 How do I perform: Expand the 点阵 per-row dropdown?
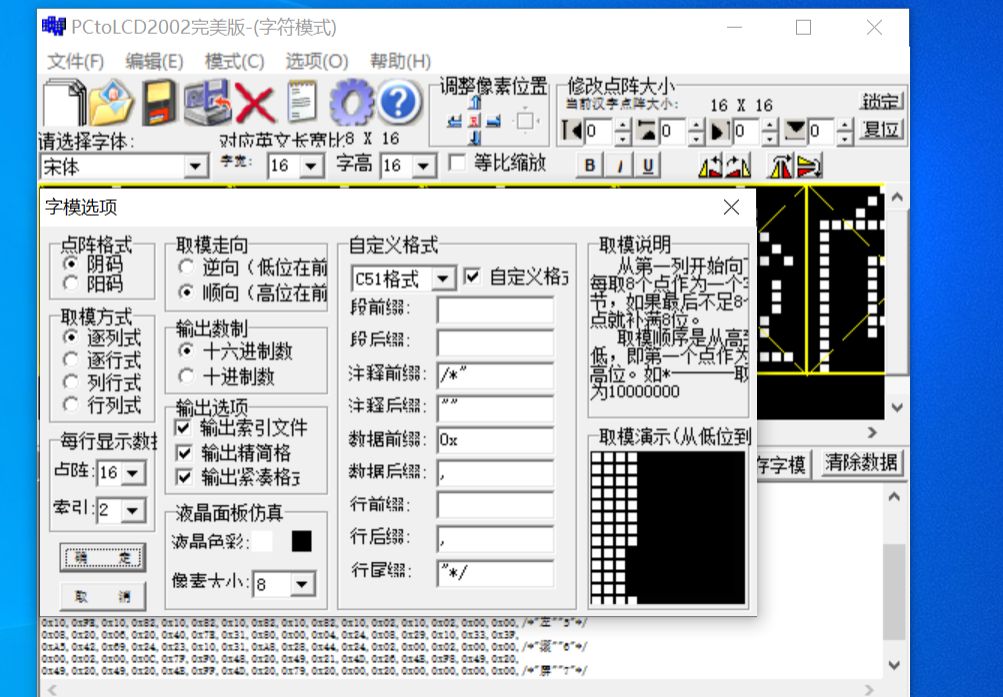[132, 473]
